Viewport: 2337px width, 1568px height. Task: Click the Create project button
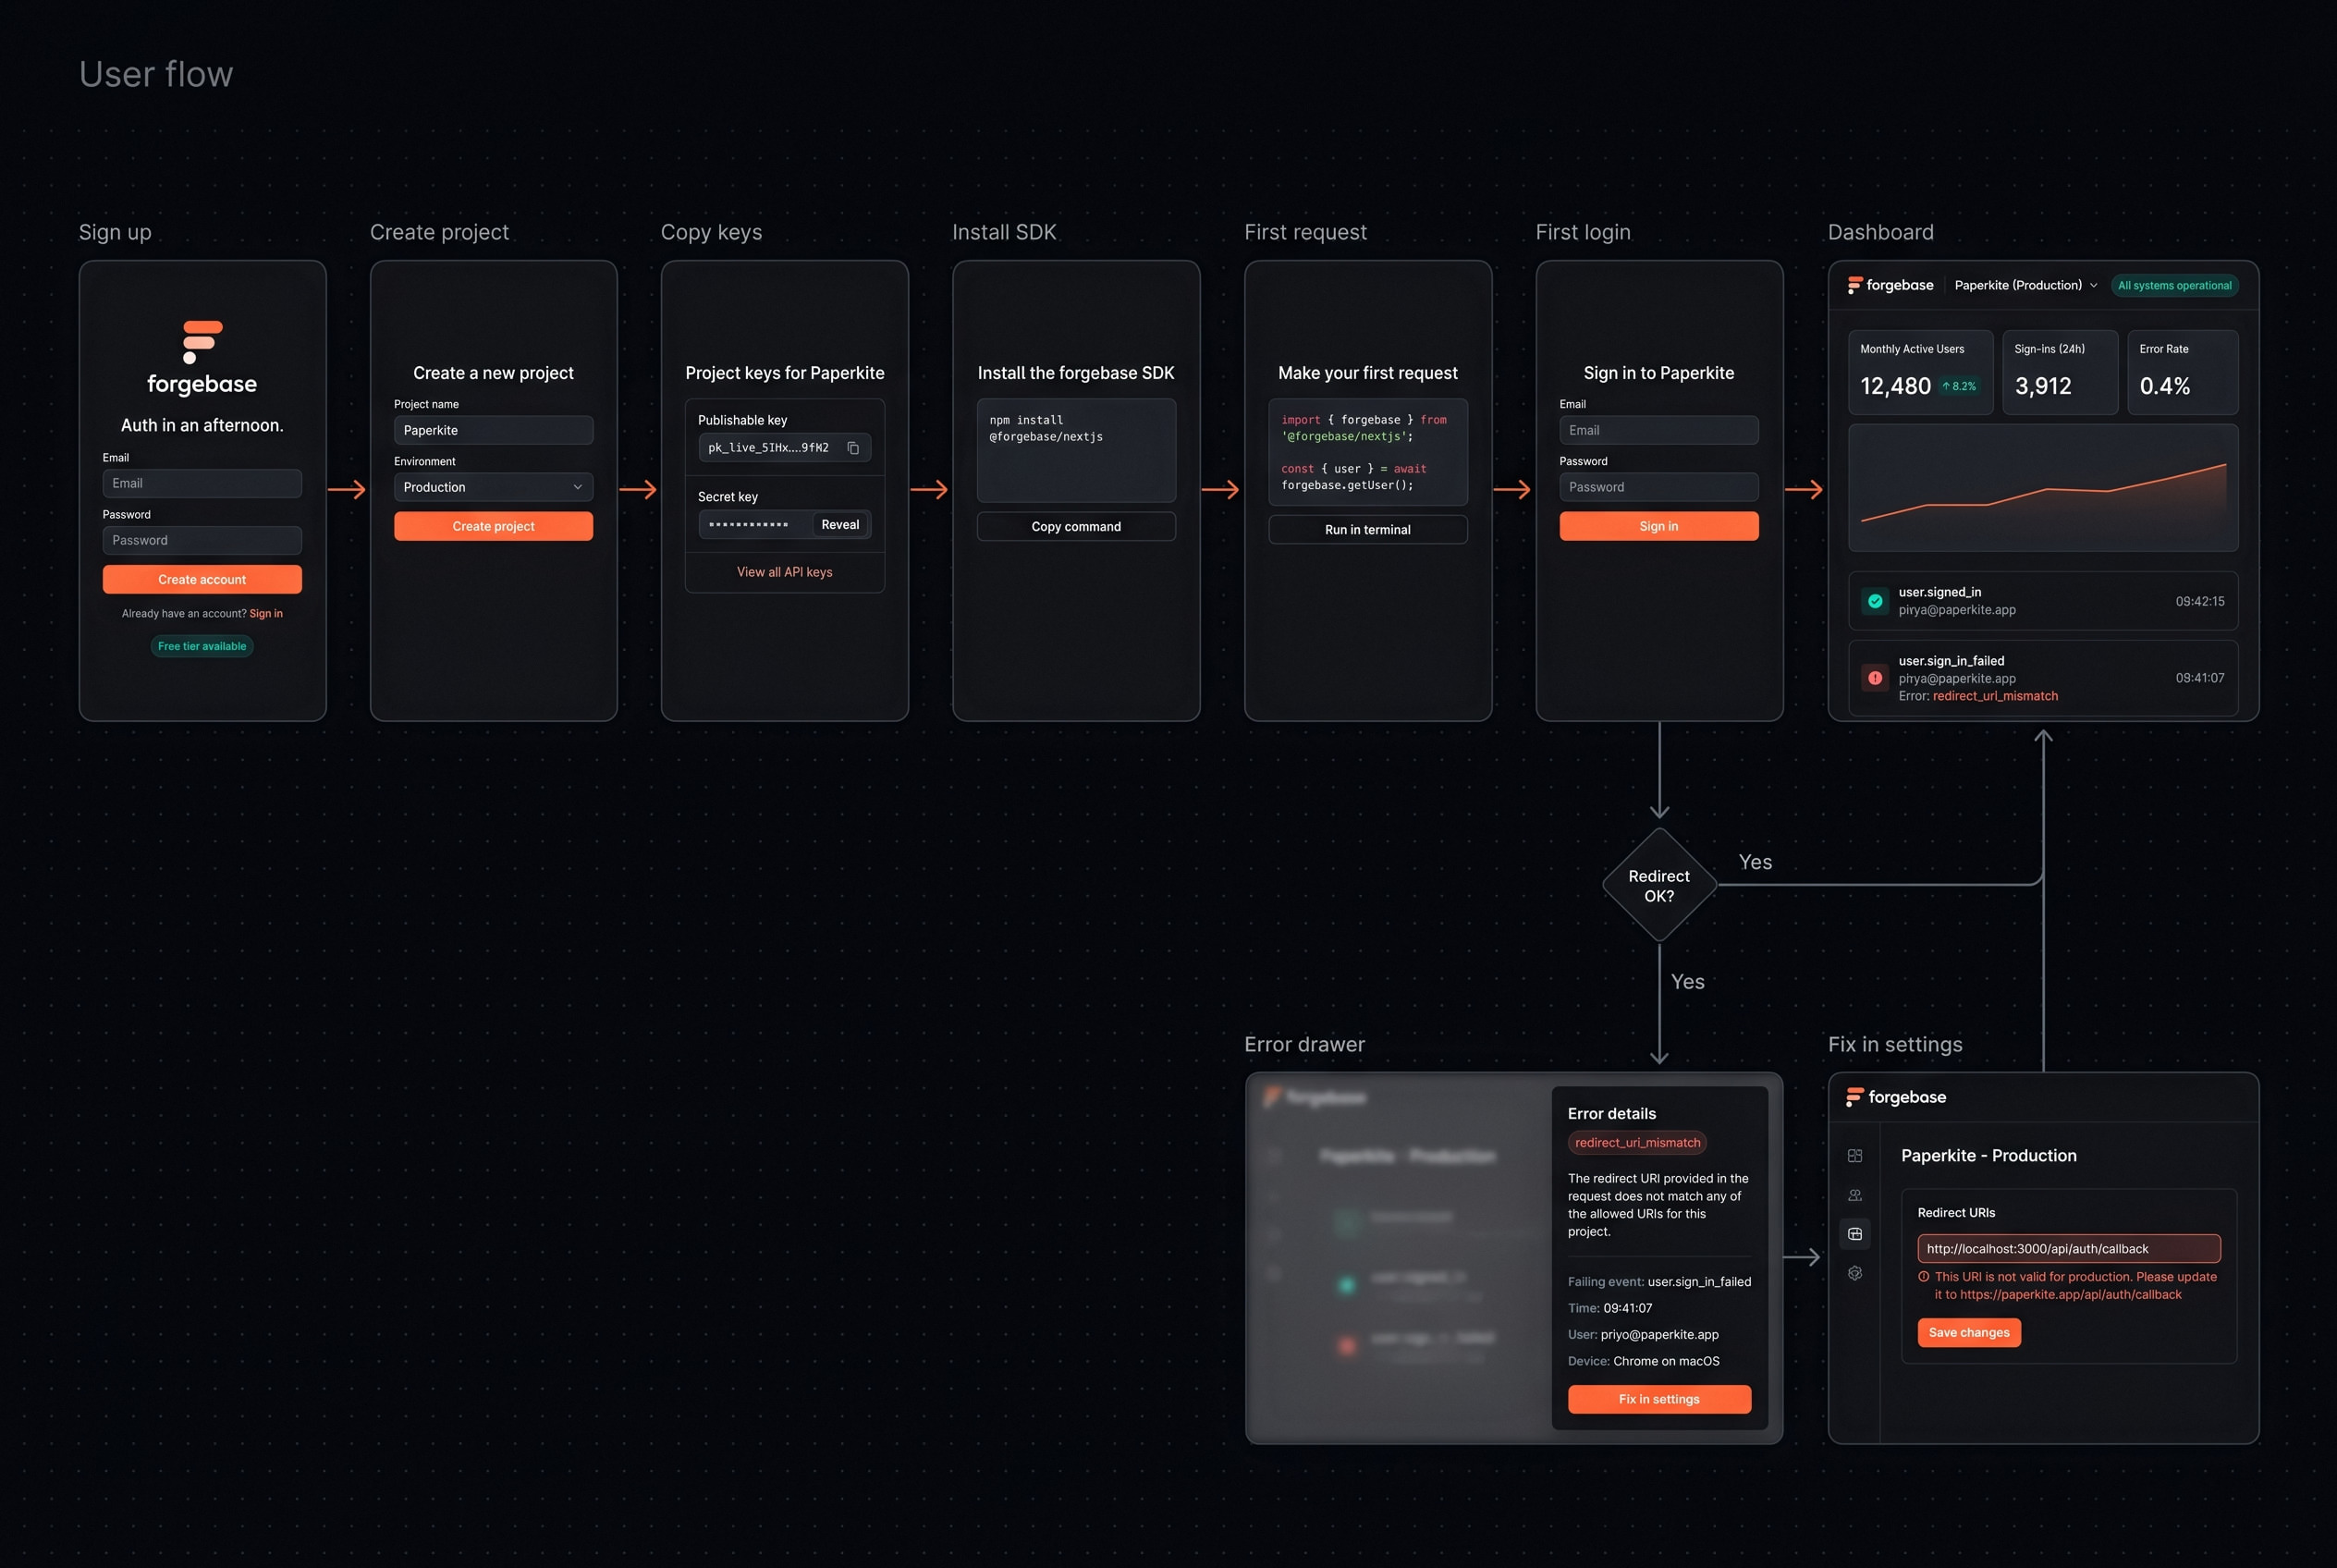pyautogui.click(x=493, y=526)
